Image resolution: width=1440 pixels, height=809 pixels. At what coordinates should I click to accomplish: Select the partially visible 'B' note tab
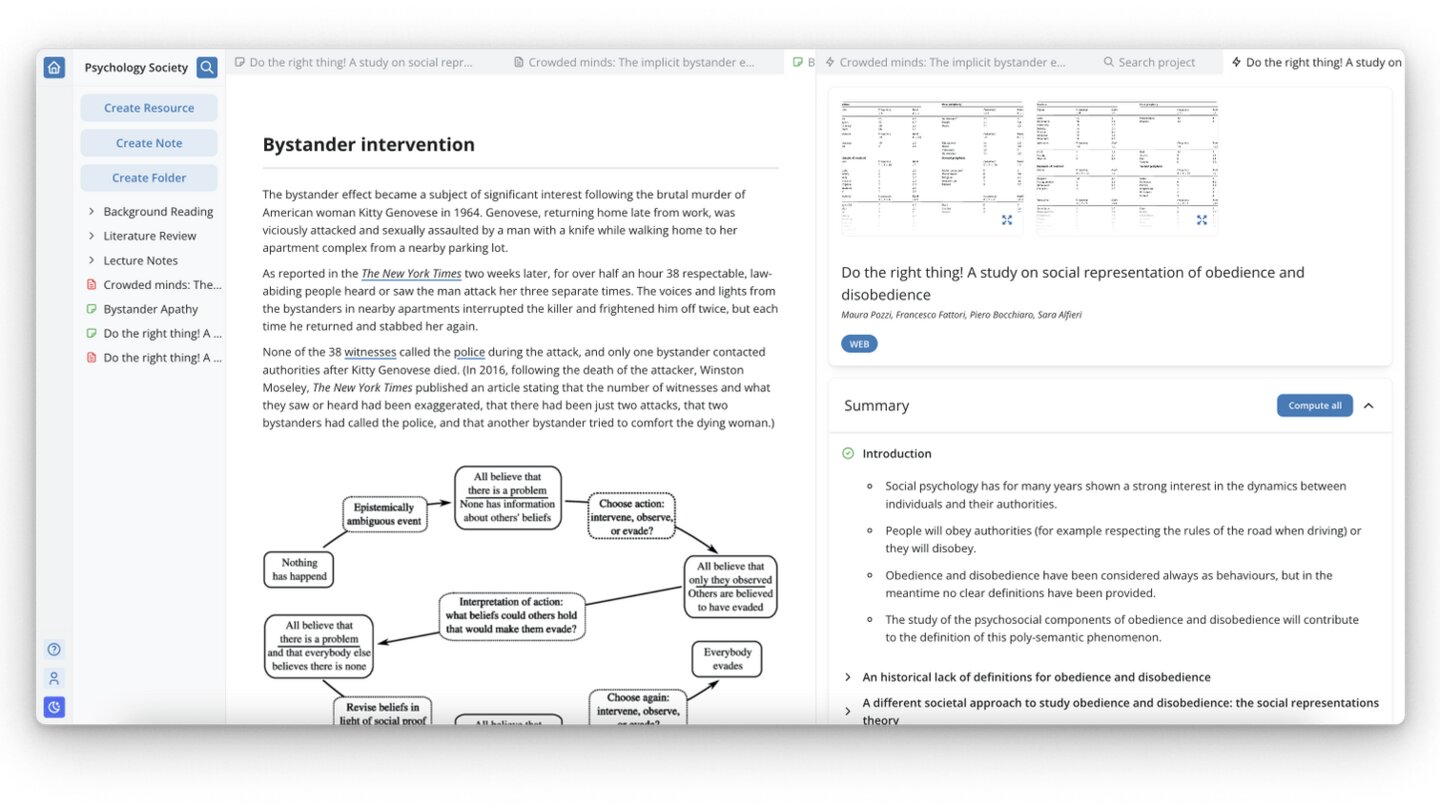(x=802, y=62)
